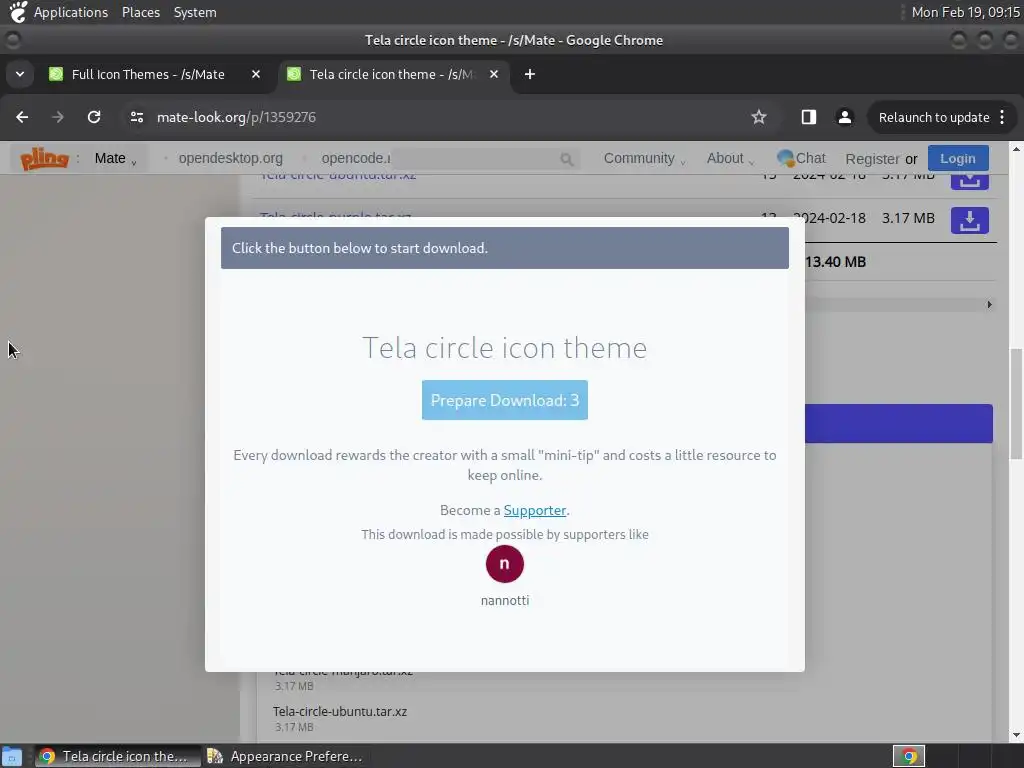This screenshot has height=768, width=1024.
Task: Click the Relaunch to update button
Action: pos(933,117)
